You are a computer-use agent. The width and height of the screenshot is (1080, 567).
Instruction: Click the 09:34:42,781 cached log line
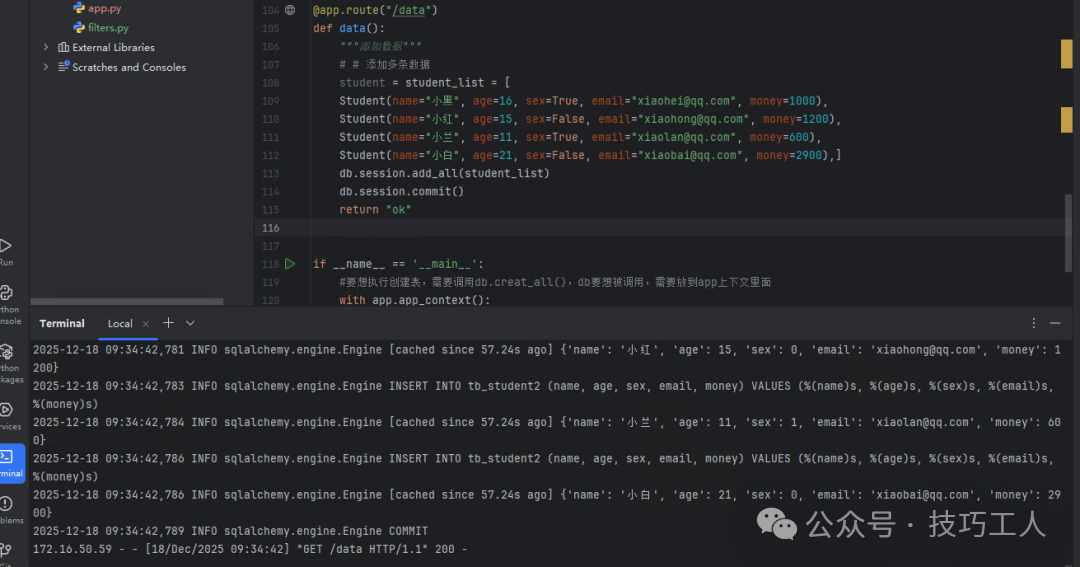(x=547, y=358)
